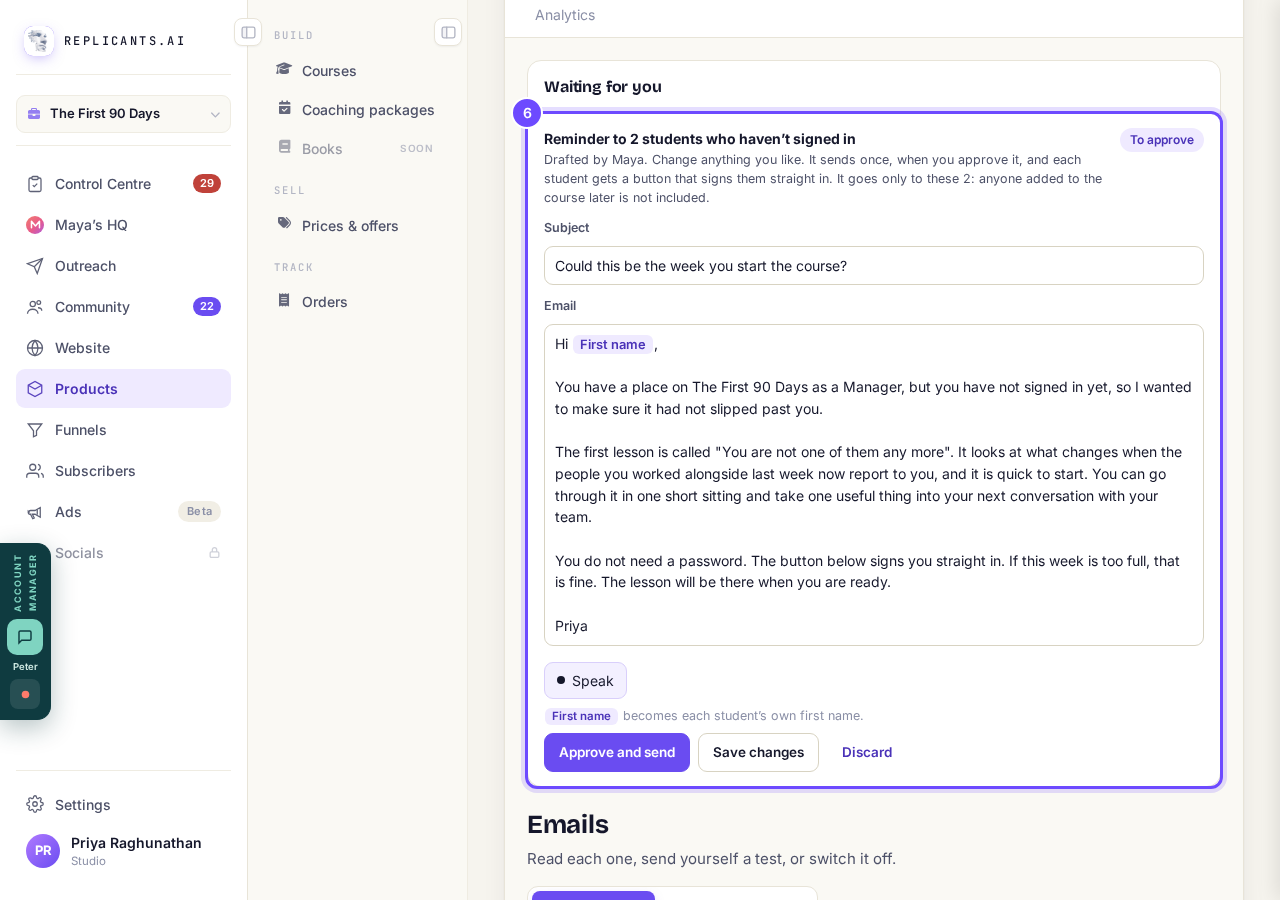Click the Coaching packages calendar icon
The height and width of the screenshot is (900, 1280).
284,108
